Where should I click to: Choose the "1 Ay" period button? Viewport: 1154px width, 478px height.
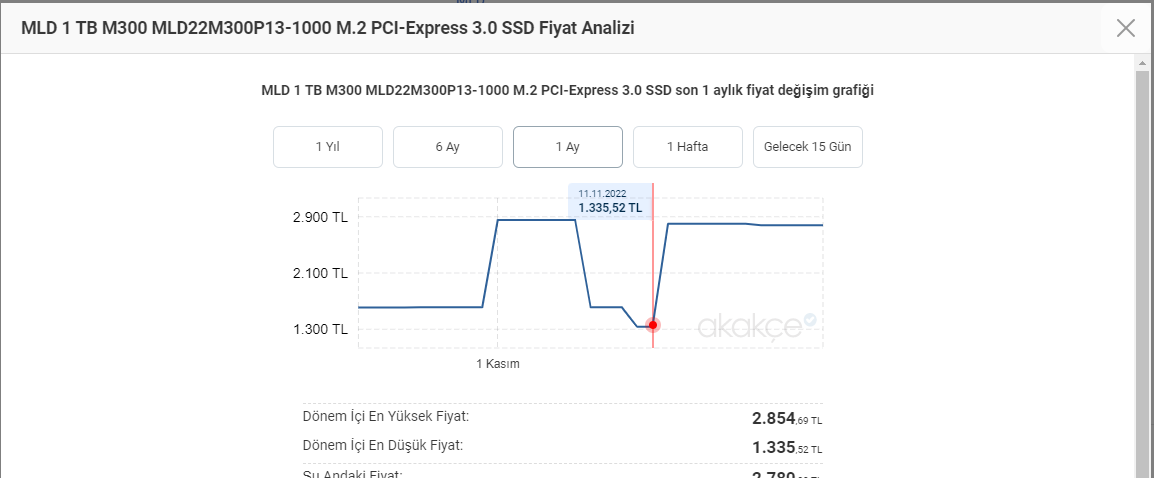[568, 147]
